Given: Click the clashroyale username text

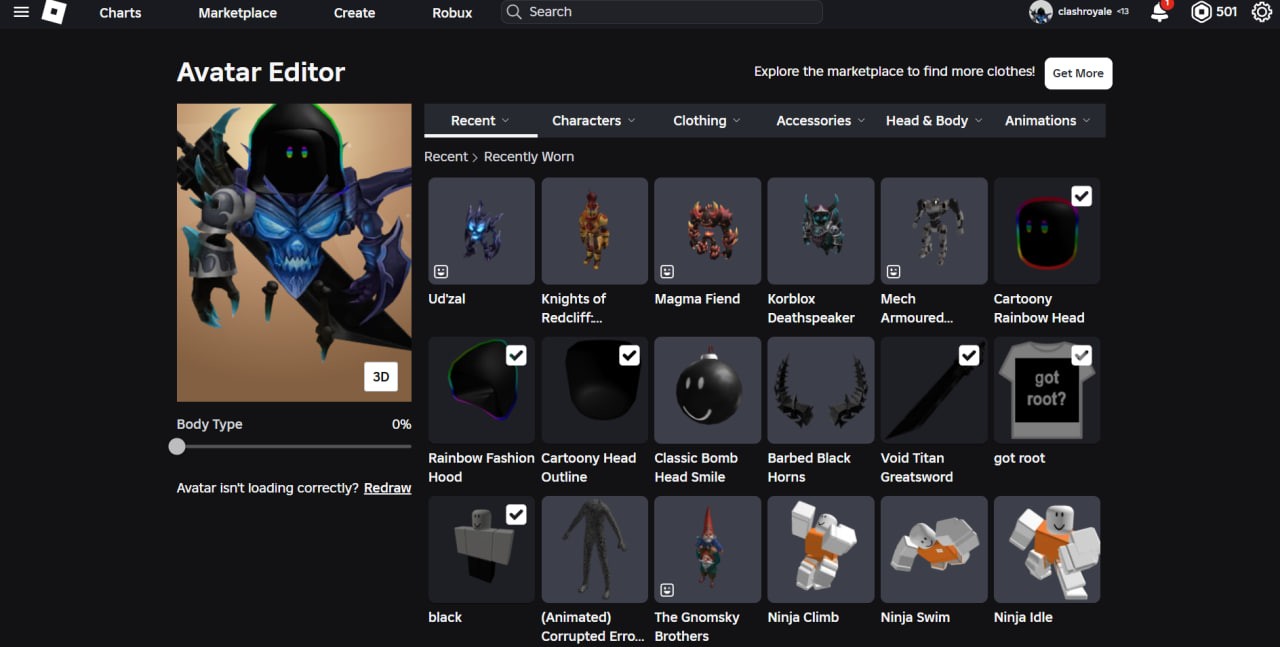Looking at the screenshot, I should coord(1085,12).
